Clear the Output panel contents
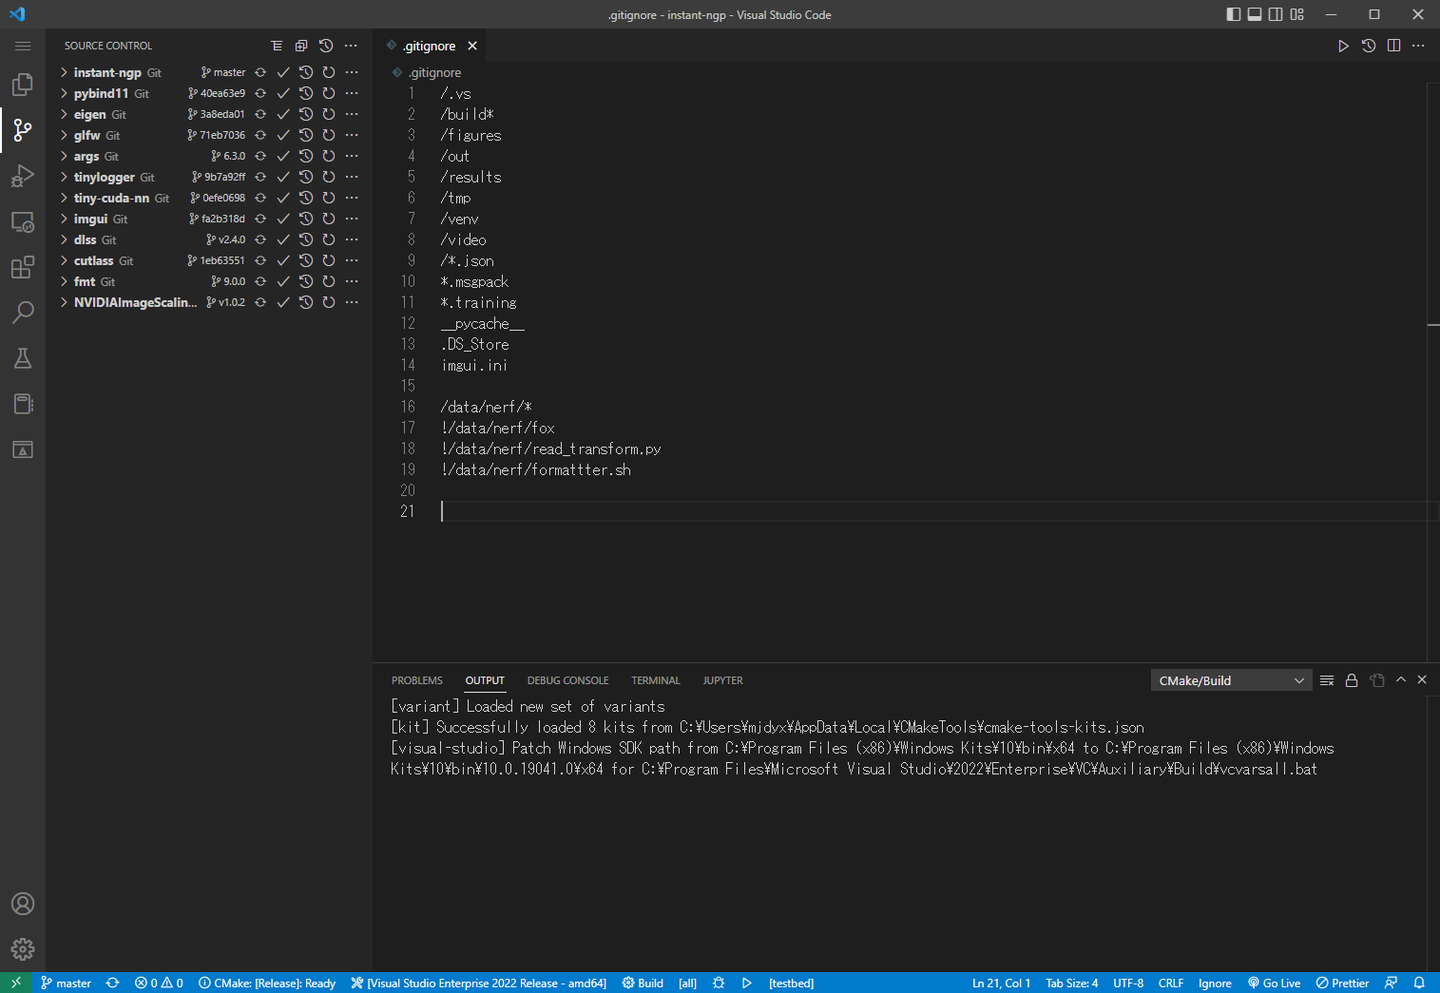The width and height of the screenshot is (1440, 993). tap(1327, 680)
